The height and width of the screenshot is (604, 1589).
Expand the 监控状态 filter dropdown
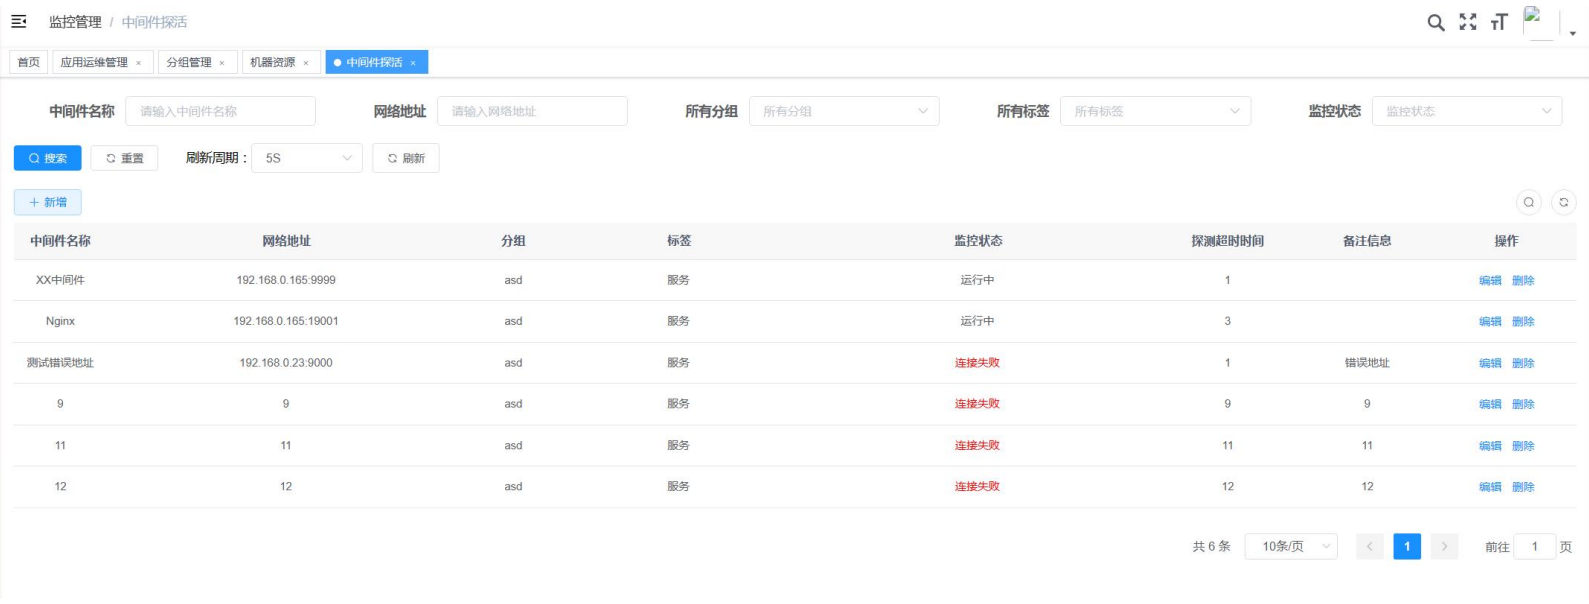(x=1466, y=111)
